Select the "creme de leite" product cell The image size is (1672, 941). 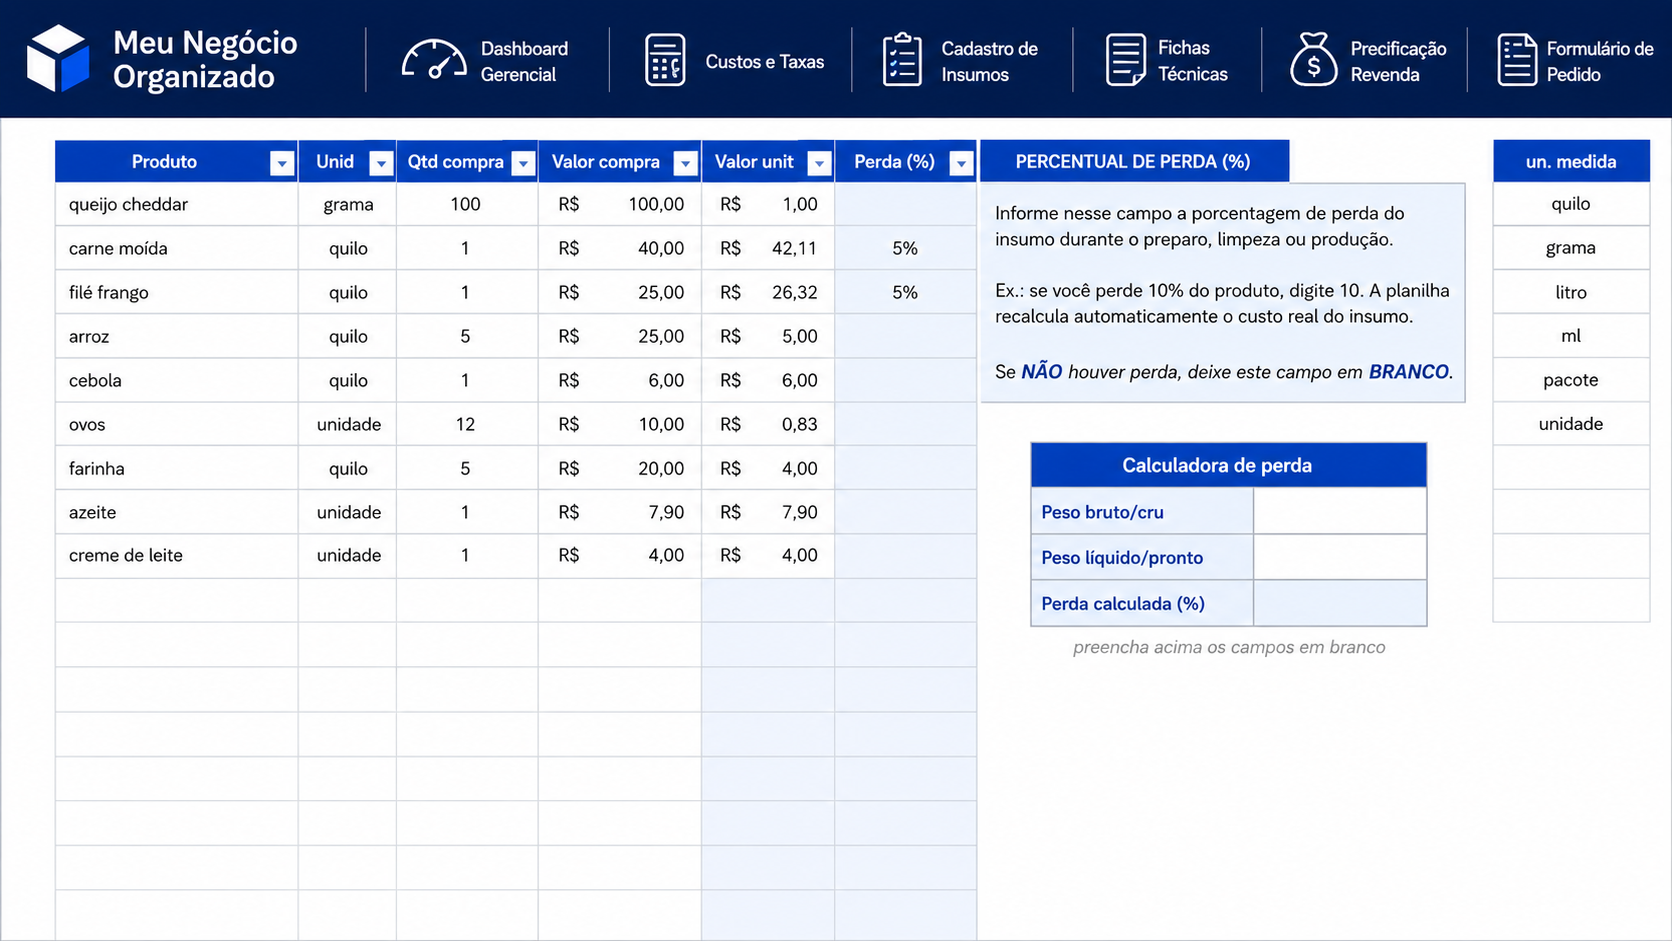[x=177, y=555]
